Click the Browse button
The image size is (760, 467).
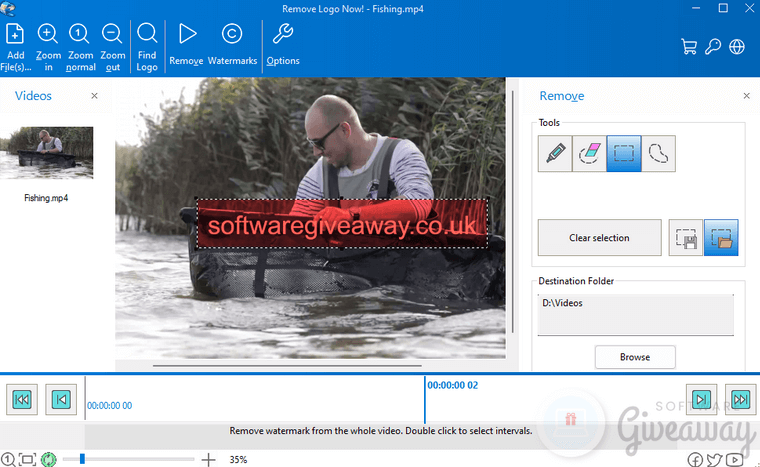click(635, 357)
